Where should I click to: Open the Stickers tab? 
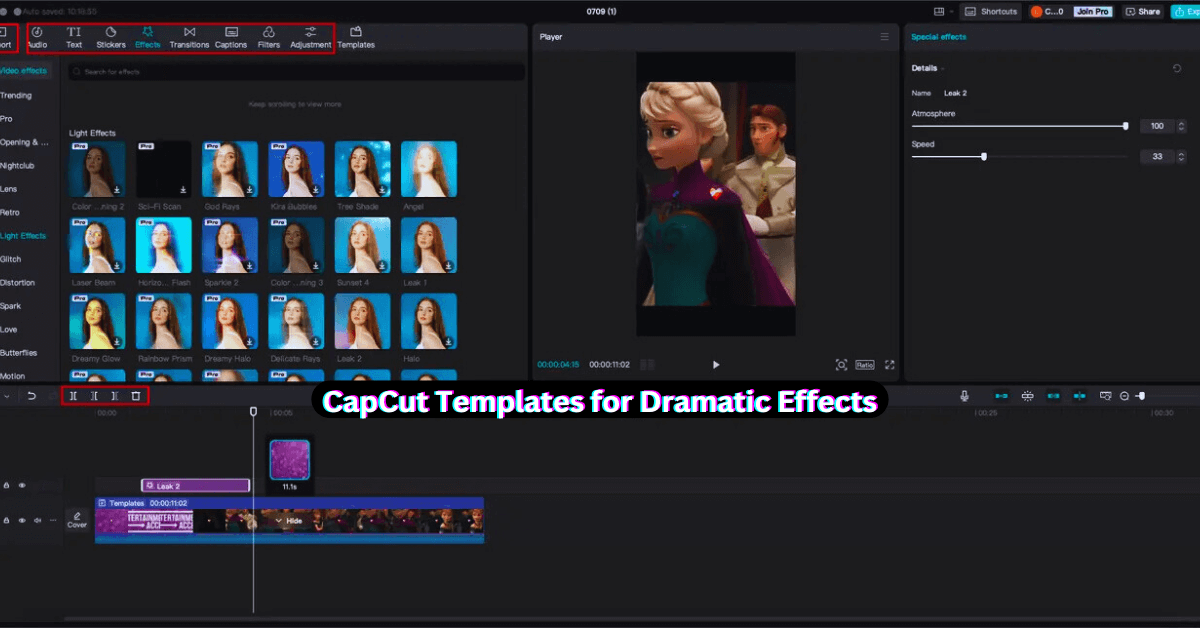[111, 38]
